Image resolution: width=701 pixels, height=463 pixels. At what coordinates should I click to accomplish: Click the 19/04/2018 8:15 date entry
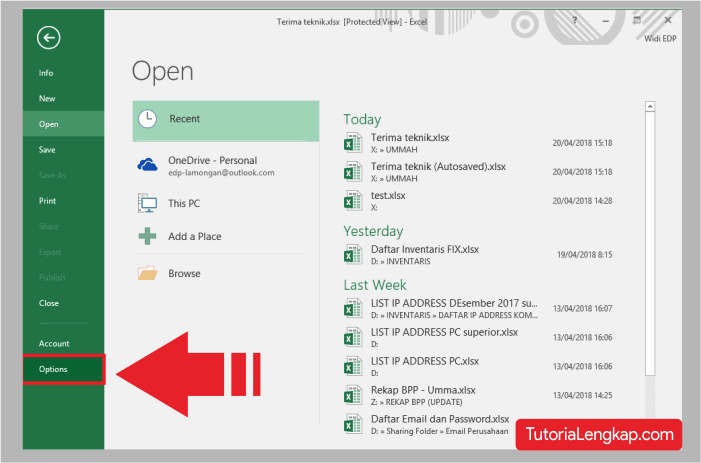[x=584, y=255]
